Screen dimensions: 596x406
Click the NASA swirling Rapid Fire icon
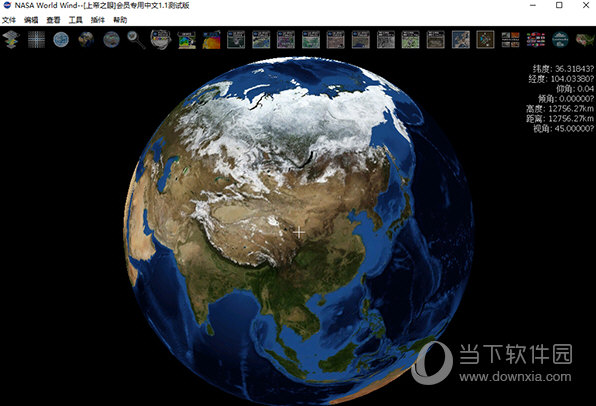click(x=161, y=39)
